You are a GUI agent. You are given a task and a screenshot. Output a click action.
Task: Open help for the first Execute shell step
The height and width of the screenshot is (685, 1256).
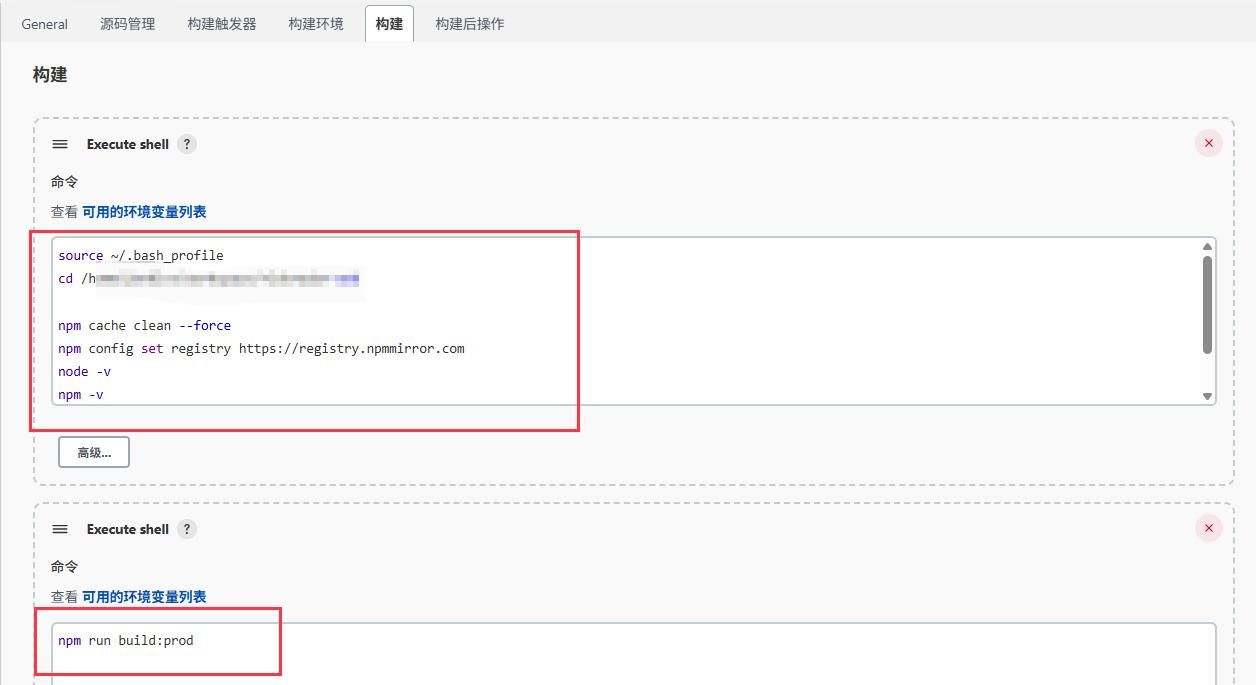[x=187, y=143]
